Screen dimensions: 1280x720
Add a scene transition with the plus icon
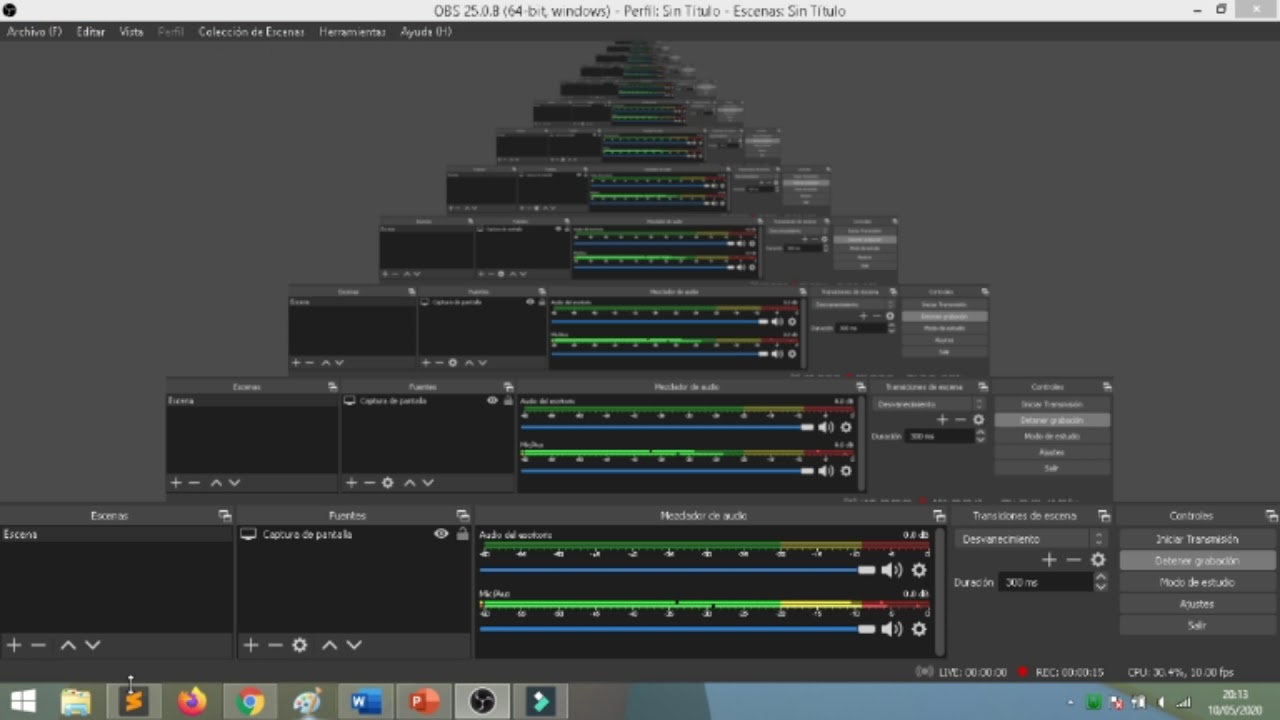coord(1049,560)
